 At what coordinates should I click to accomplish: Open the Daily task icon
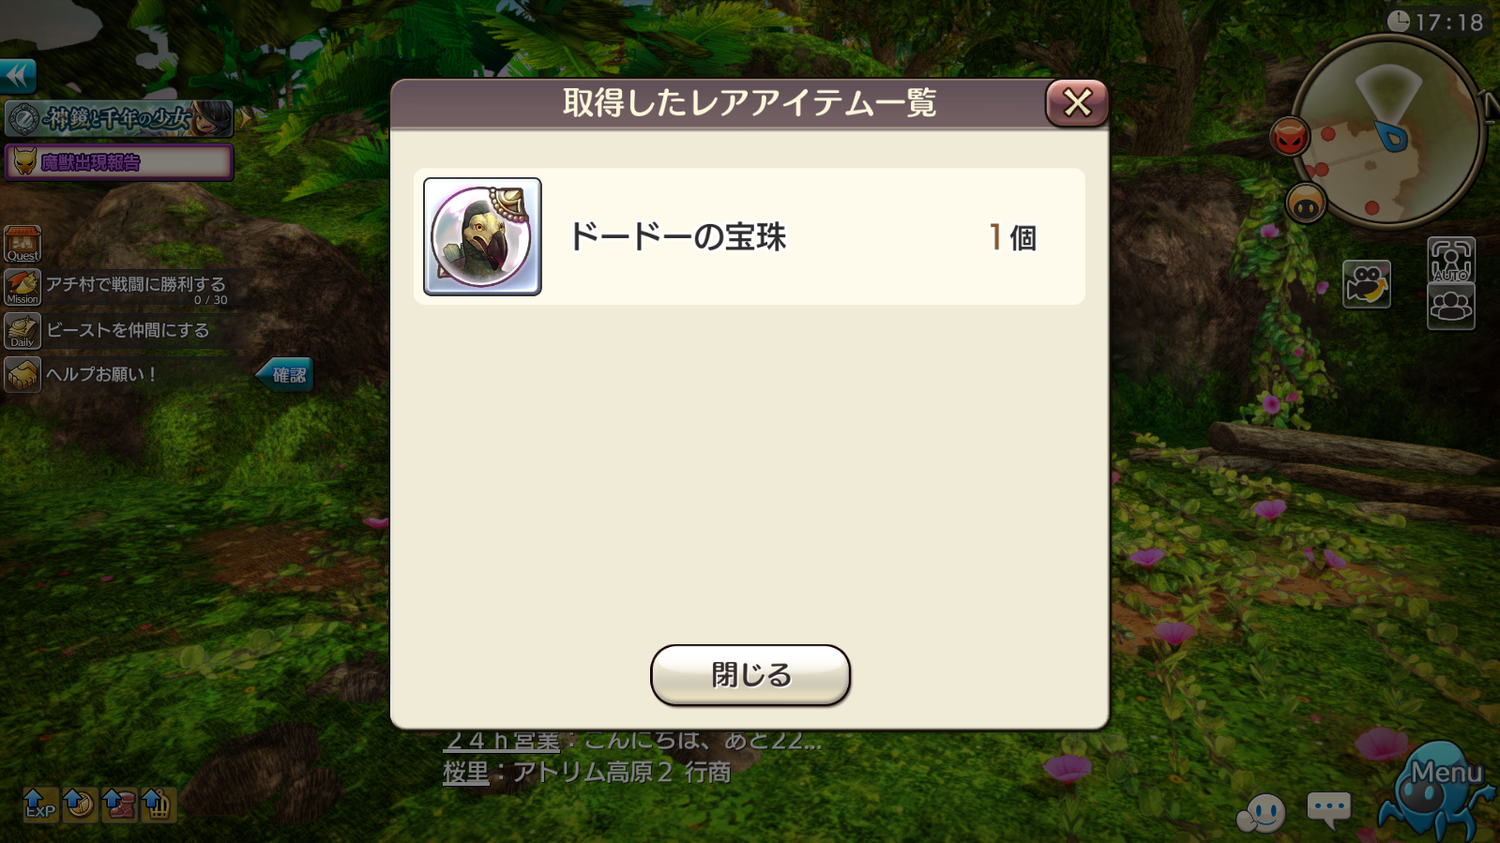tap(22, 330)
